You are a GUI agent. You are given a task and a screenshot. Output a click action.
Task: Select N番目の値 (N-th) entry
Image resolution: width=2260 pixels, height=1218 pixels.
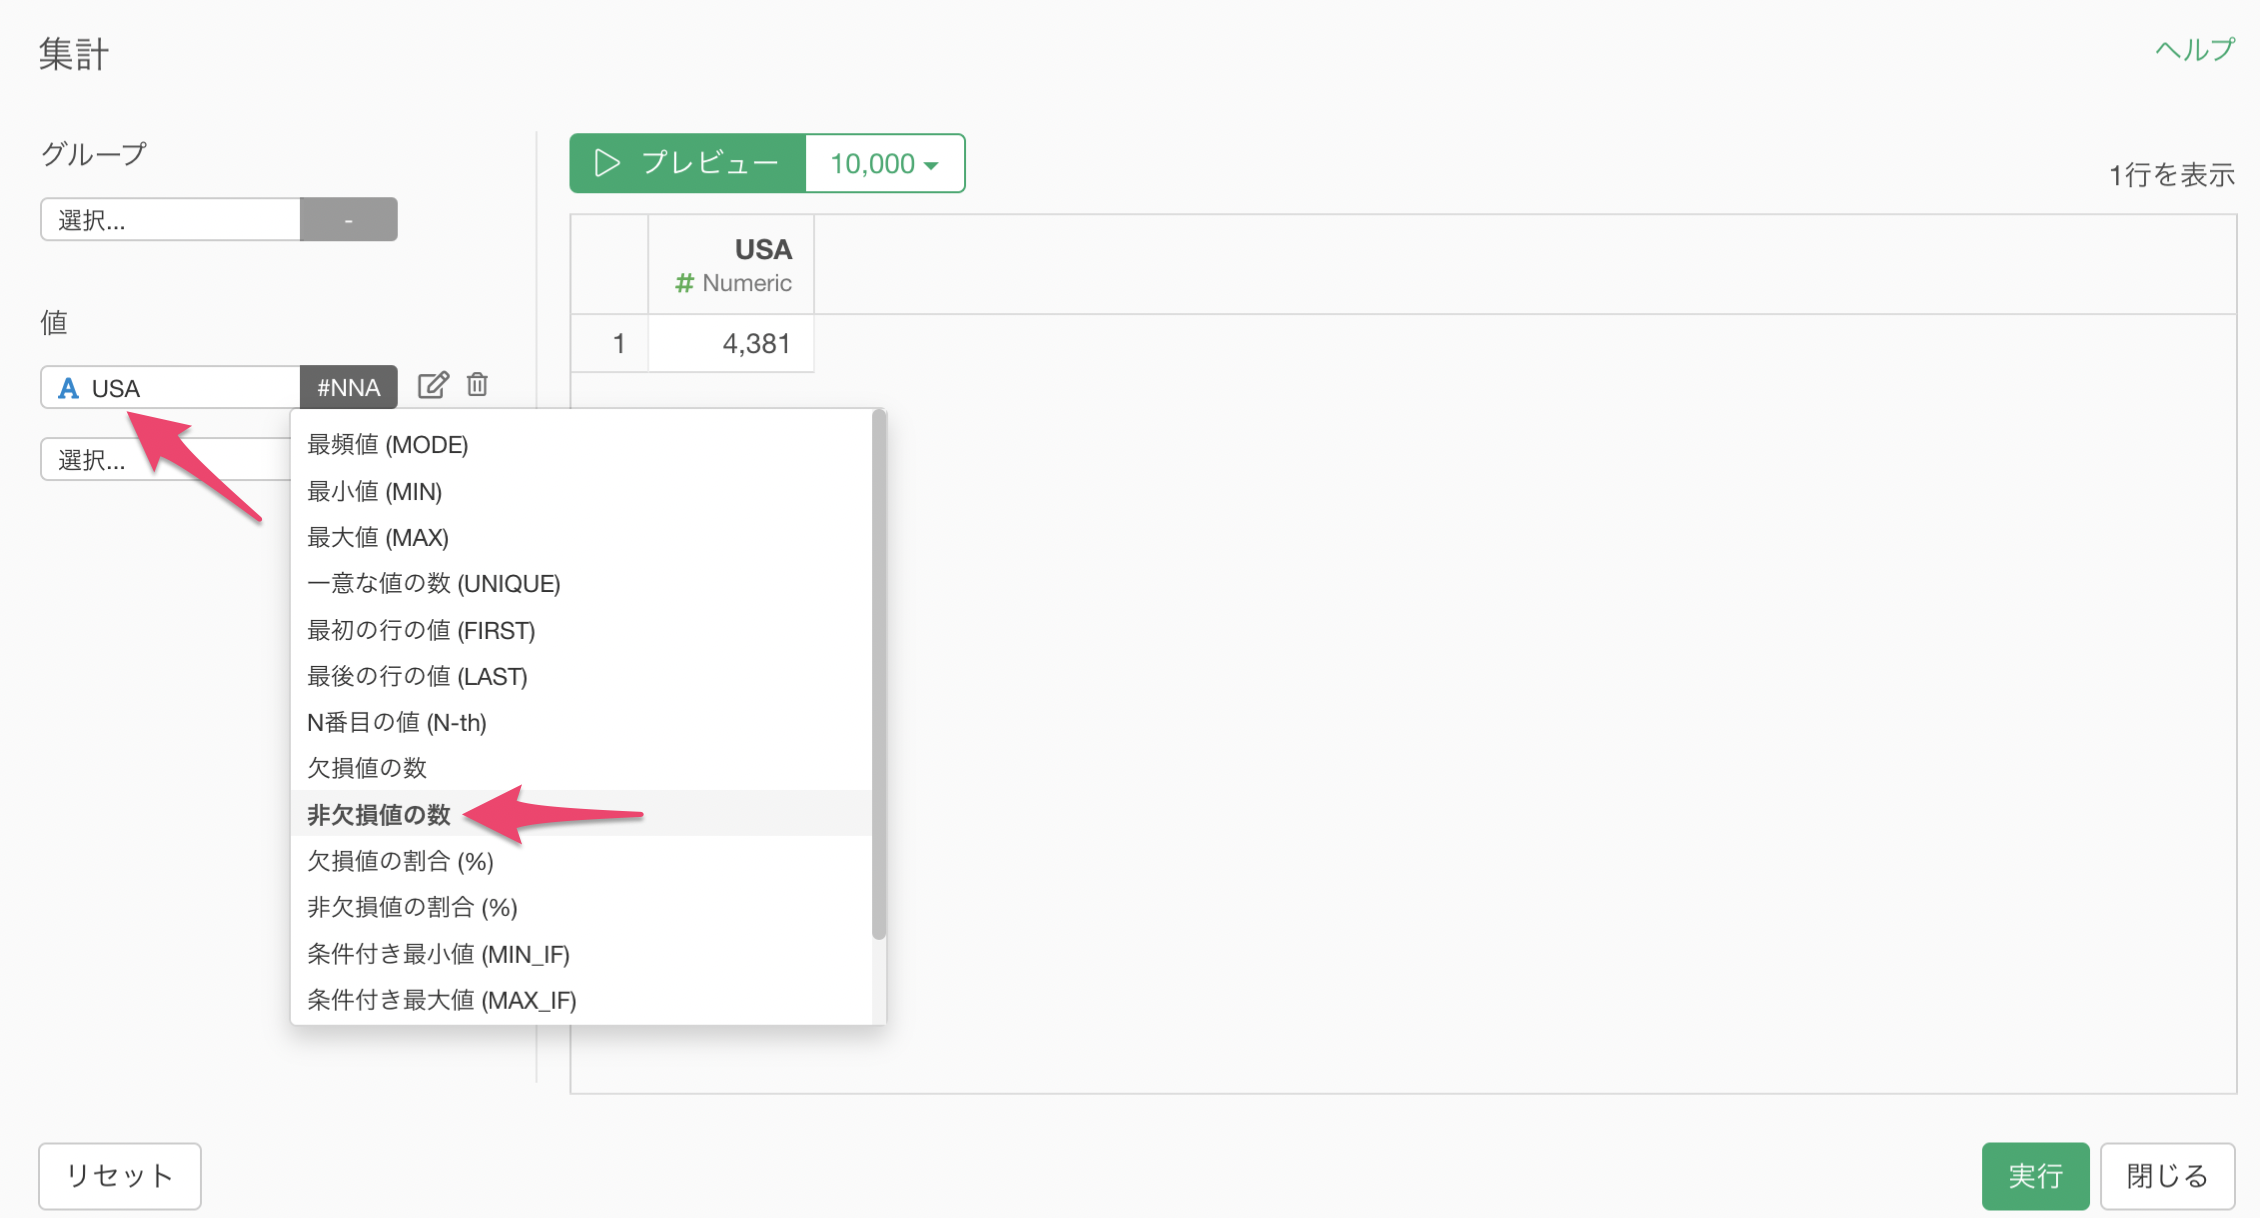(396, 723)
